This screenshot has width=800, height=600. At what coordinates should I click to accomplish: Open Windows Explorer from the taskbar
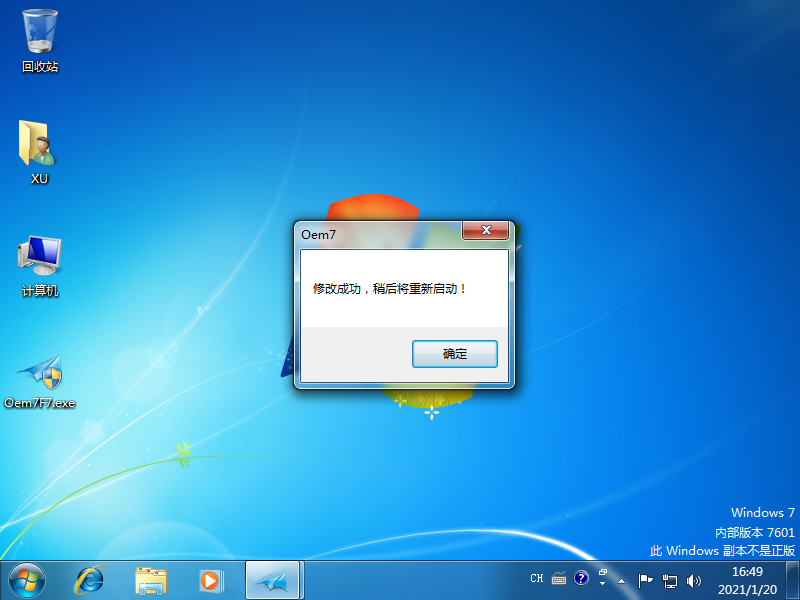coord(151,579)
